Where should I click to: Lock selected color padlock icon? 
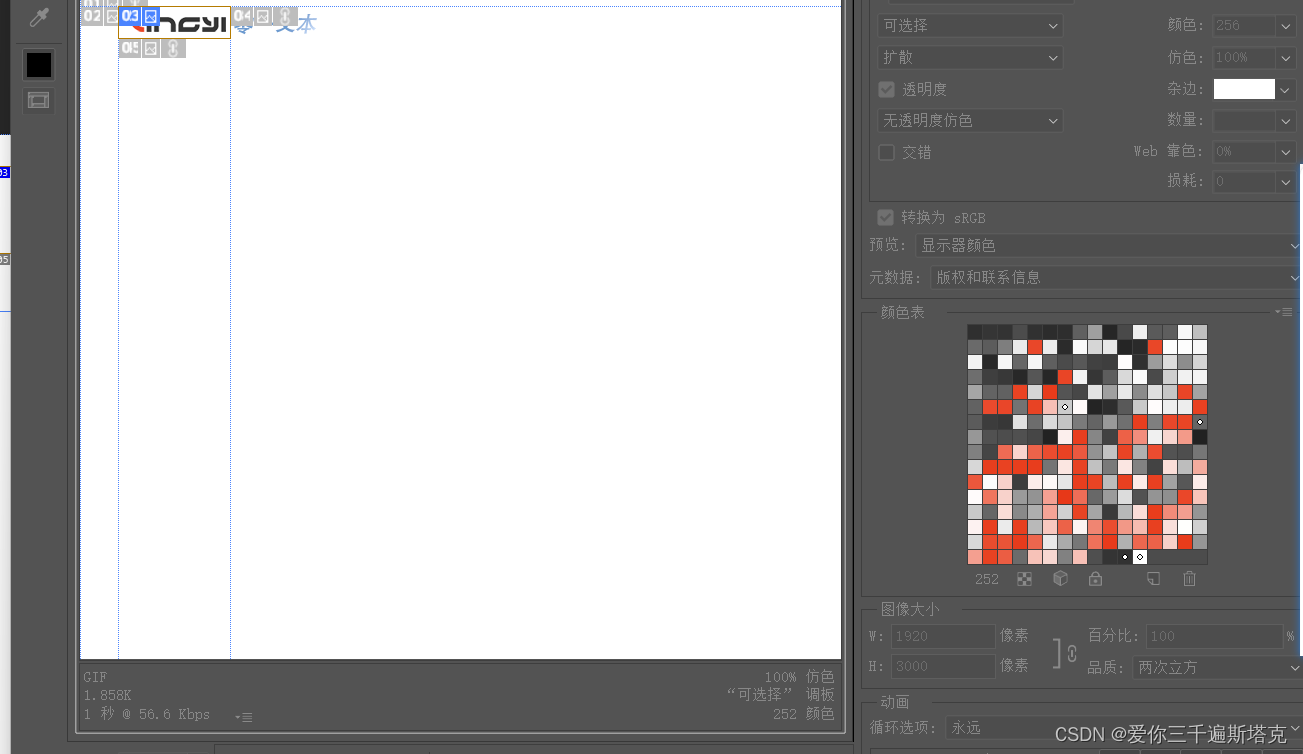click(x=1095, y=578)
